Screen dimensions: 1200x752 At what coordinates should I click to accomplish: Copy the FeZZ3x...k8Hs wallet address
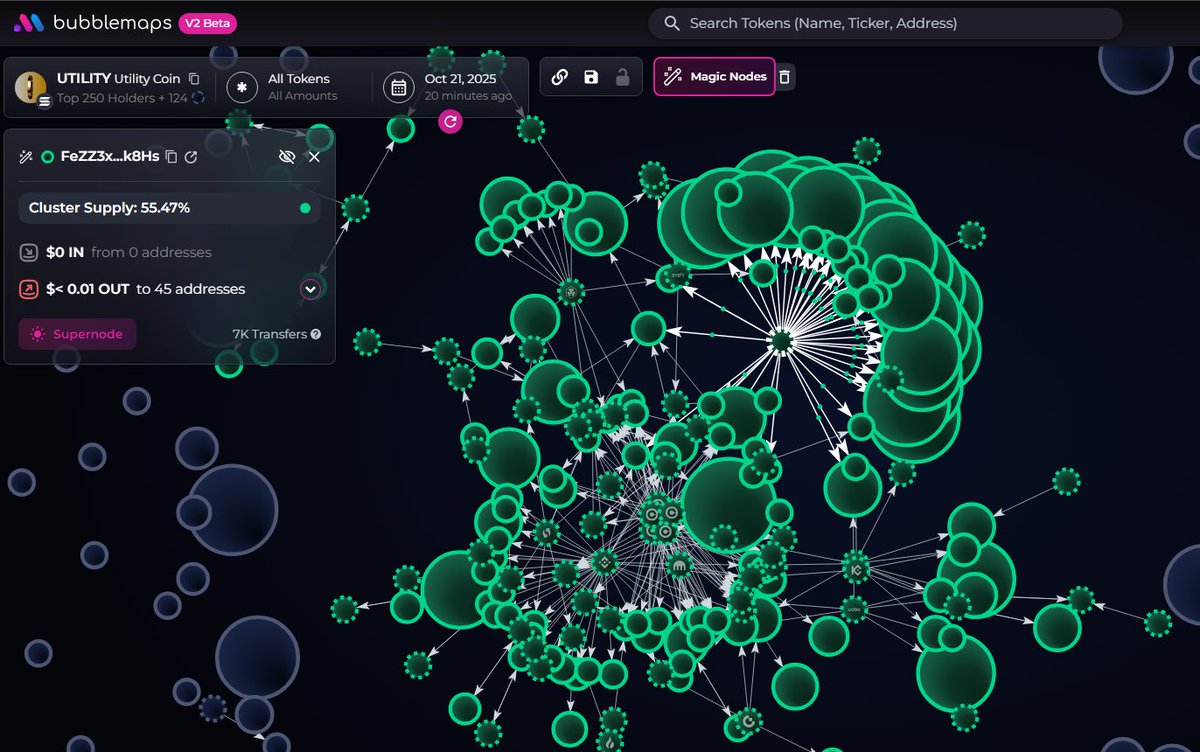click(171, 157)
